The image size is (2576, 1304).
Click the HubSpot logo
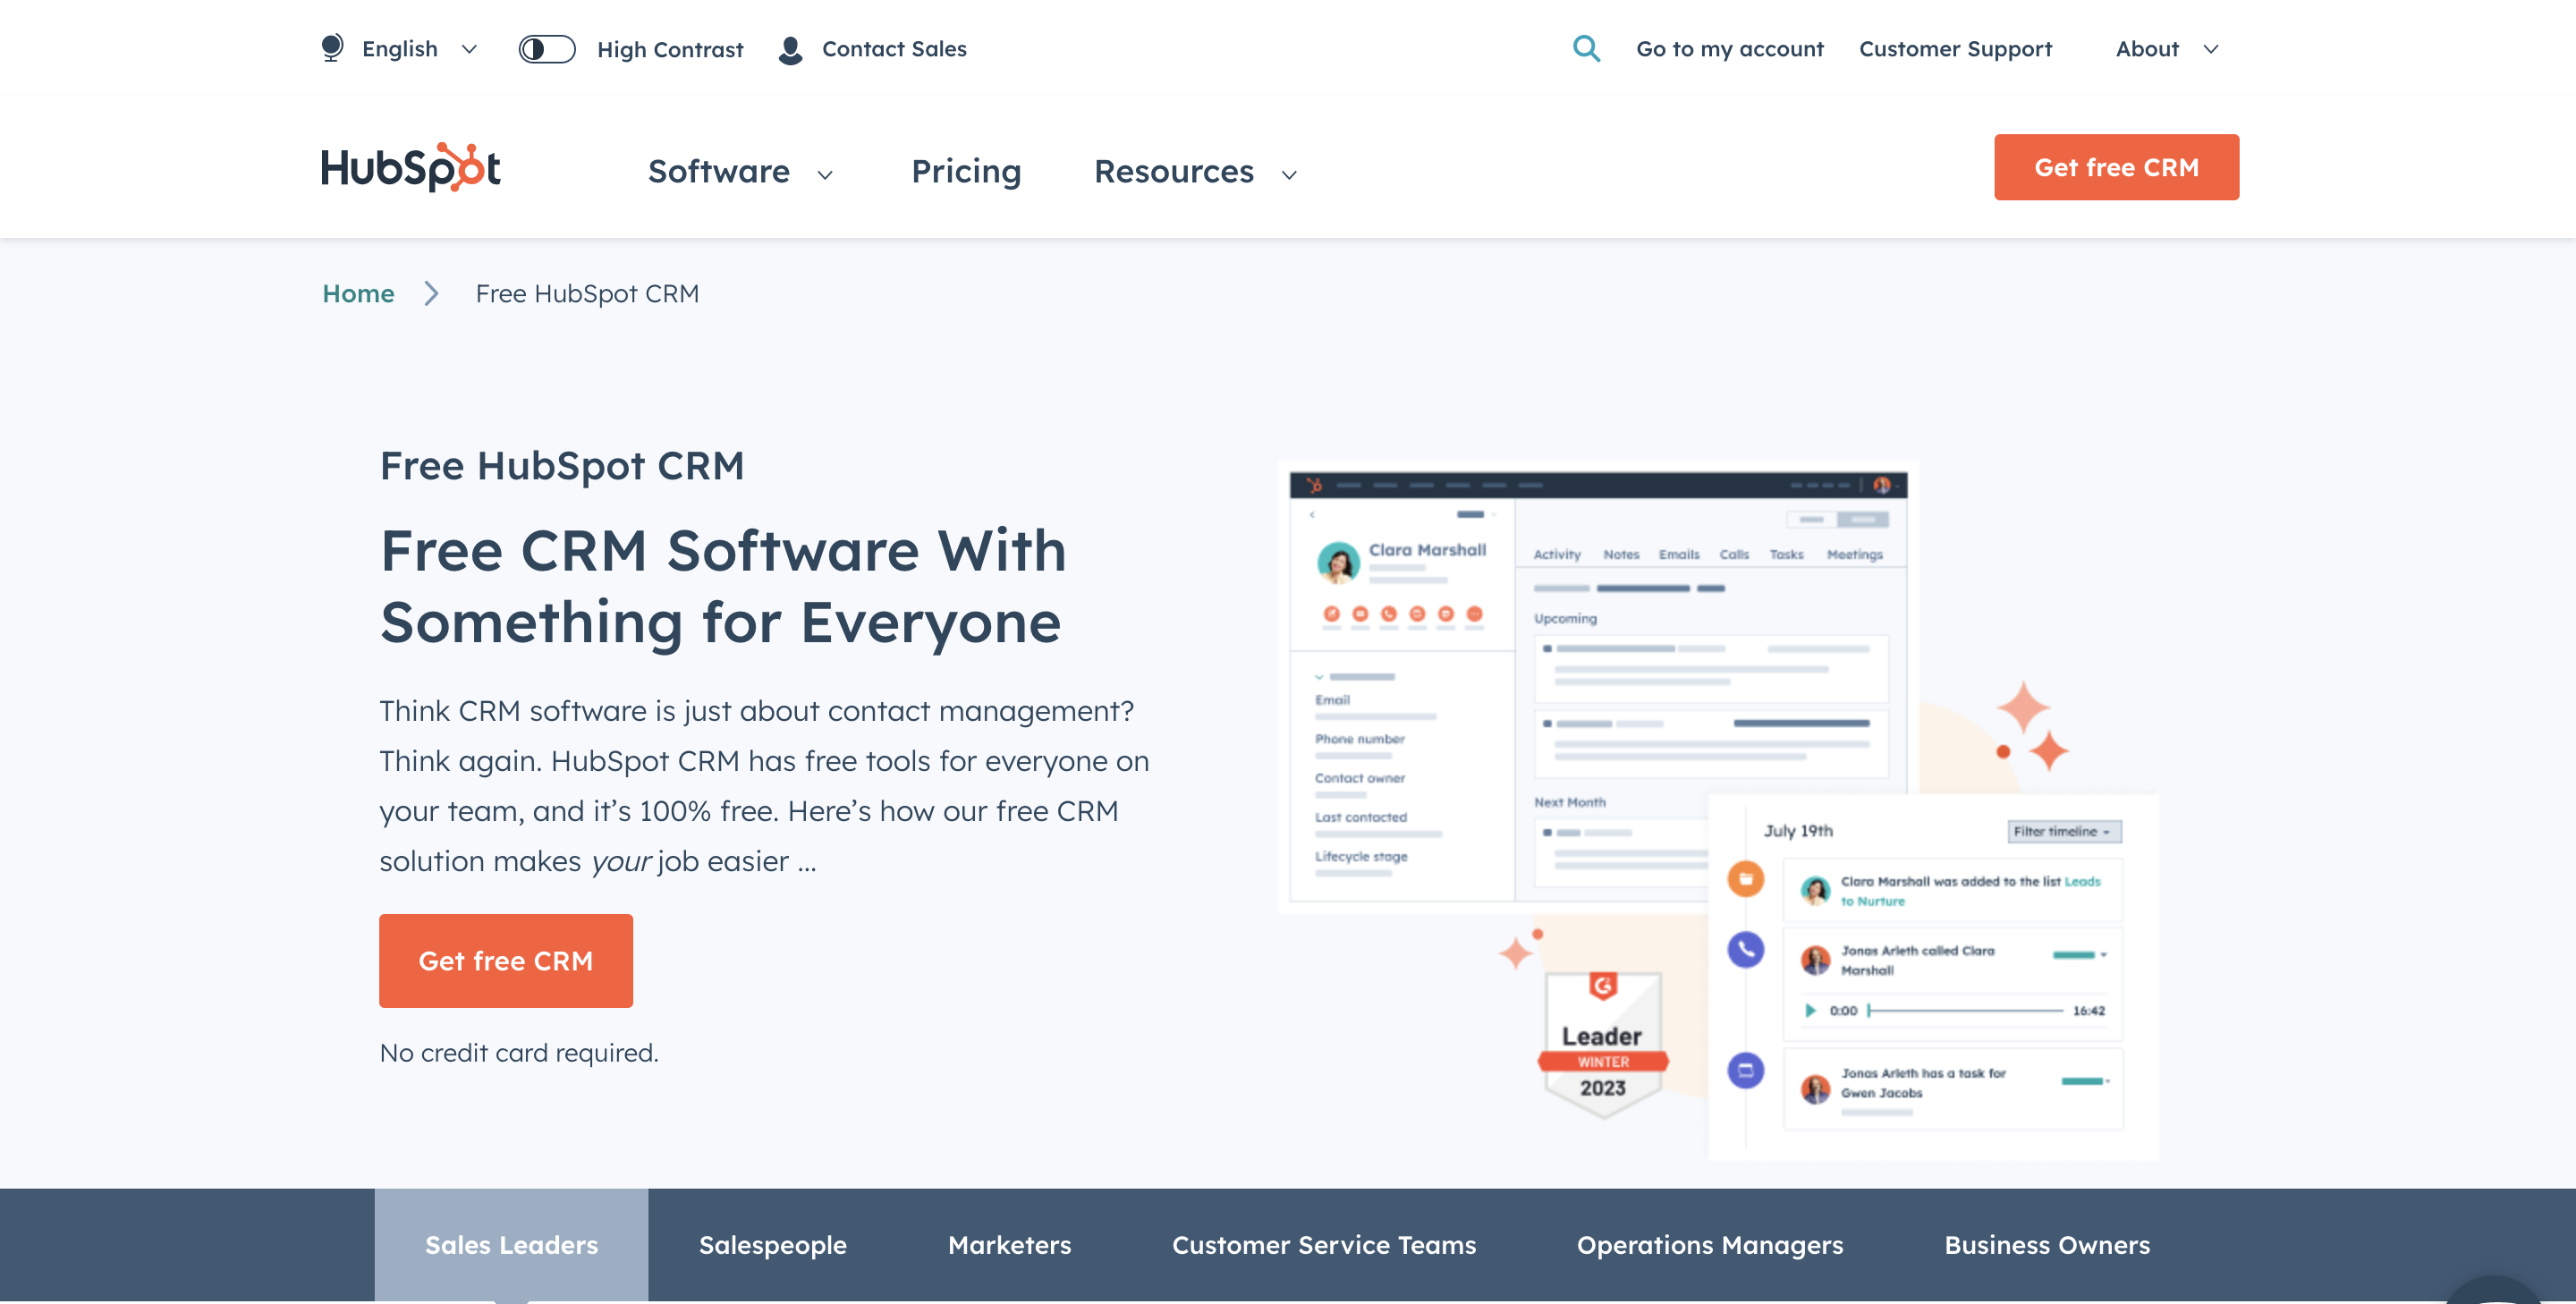tap(411, 167)
